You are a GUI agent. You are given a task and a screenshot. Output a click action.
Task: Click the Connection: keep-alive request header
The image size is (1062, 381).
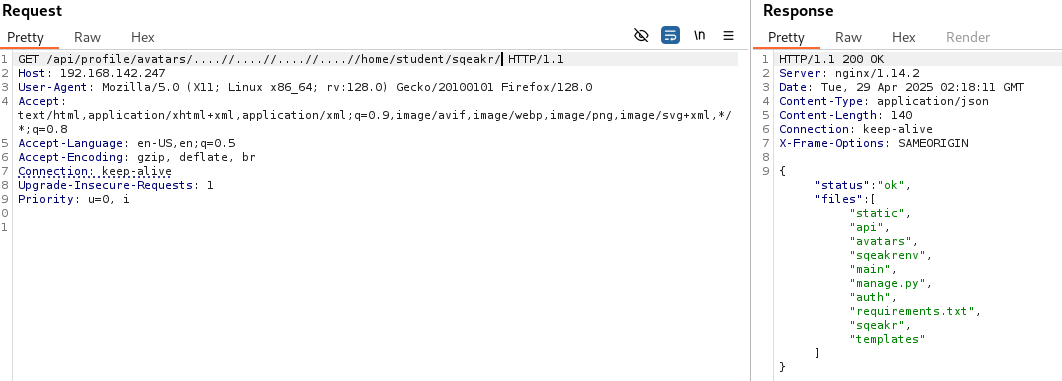pos(95,171)
